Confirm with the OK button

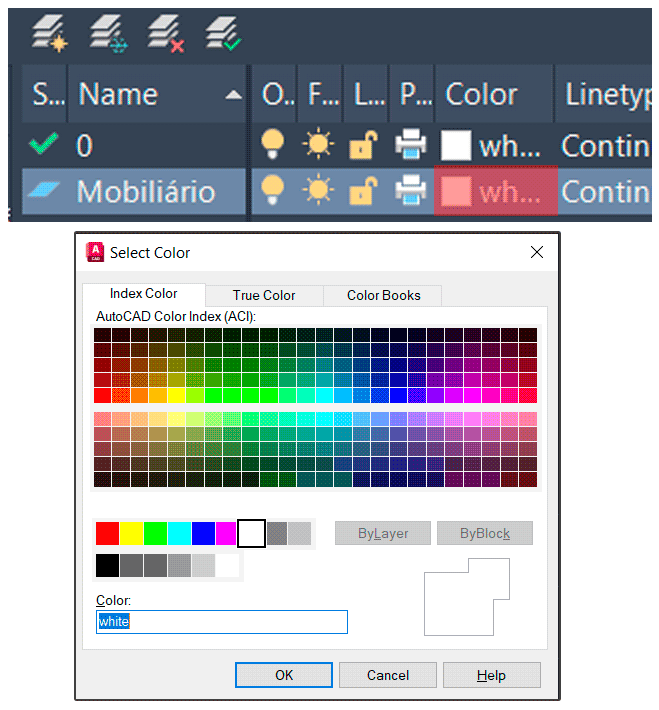(284, 675)
